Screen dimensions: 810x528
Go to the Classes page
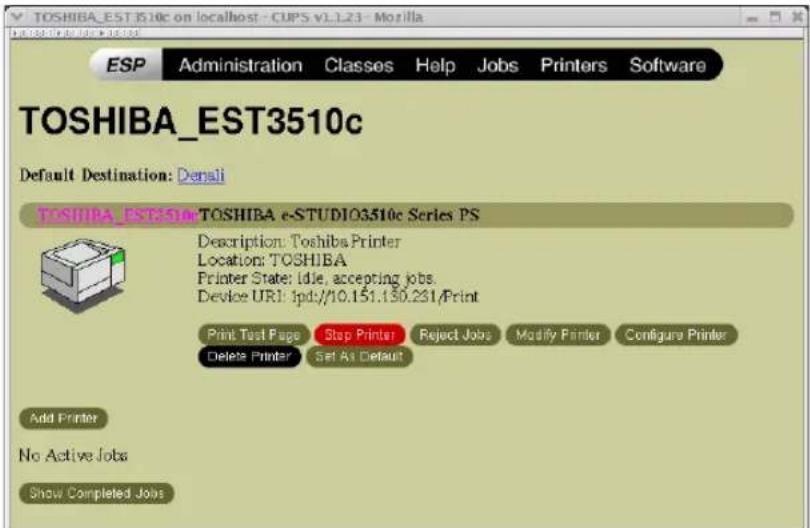[x=359, y=66]
